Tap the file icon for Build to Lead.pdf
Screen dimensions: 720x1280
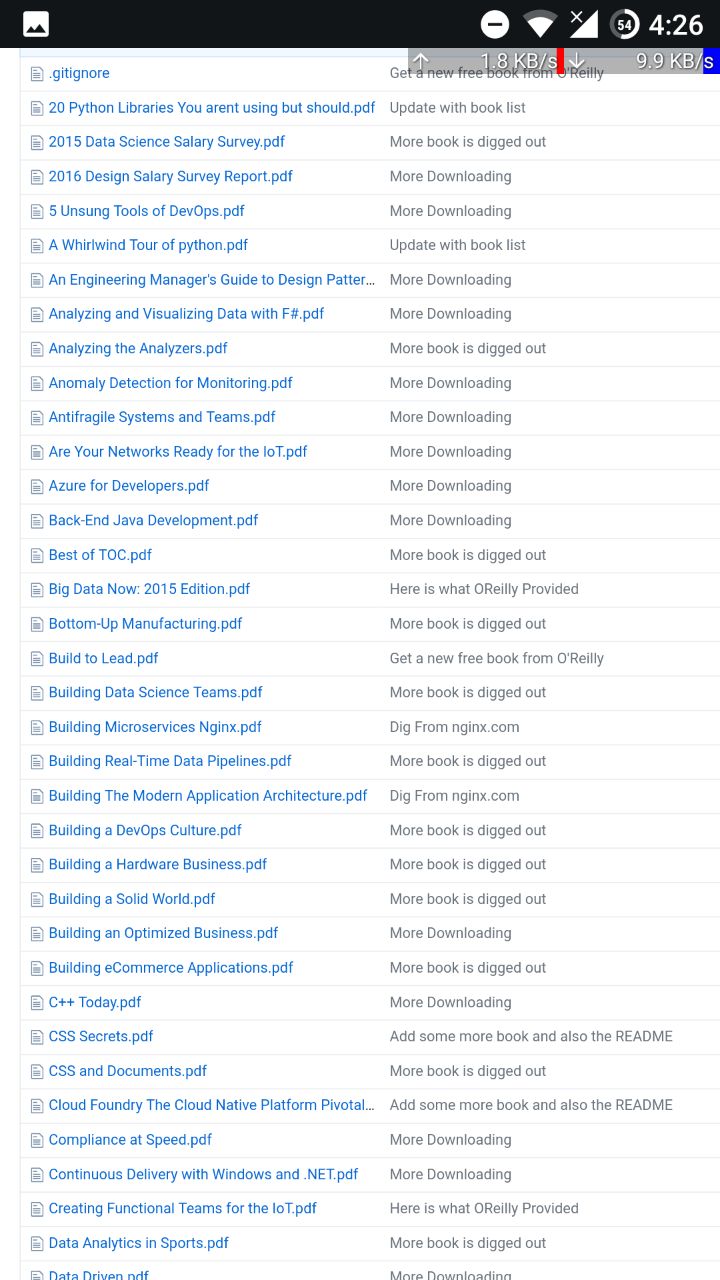click(x=37, y=659)
